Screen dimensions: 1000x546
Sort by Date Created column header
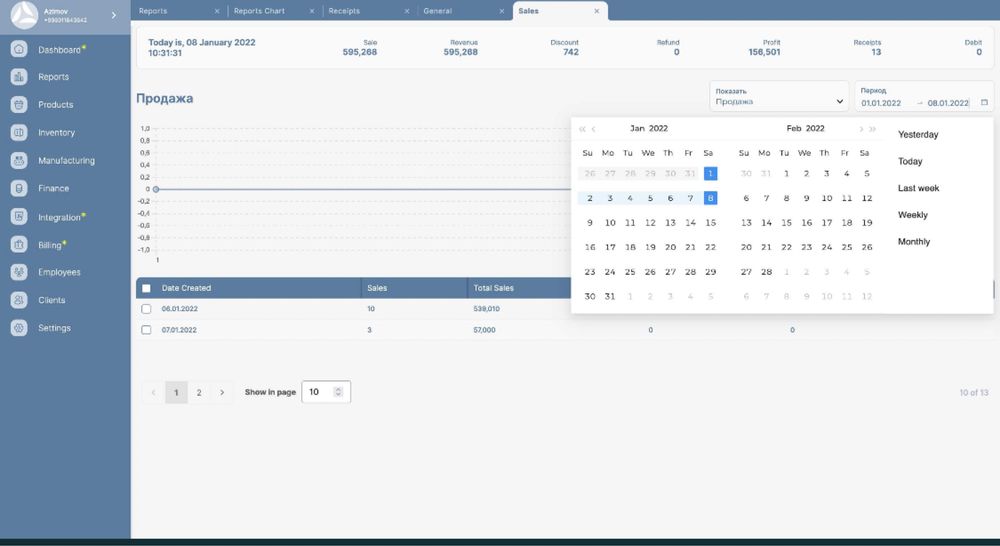(x=186, y=288)
